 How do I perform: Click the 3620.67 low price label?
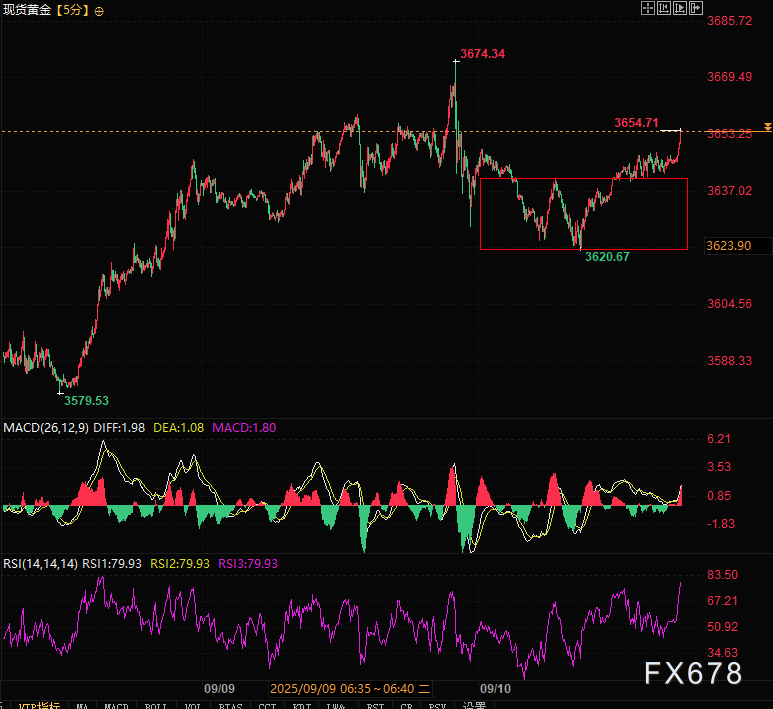pyautogui.click(x=607, y=257)
